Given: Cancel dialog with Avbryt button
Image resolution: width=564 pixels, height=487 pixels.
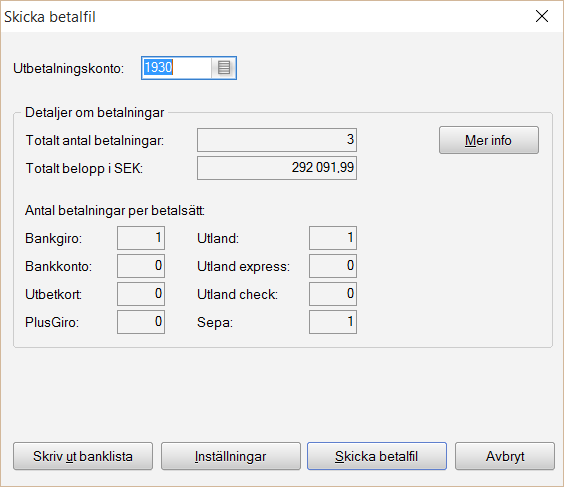Looking at the screenshot, I should click(505, 456).
